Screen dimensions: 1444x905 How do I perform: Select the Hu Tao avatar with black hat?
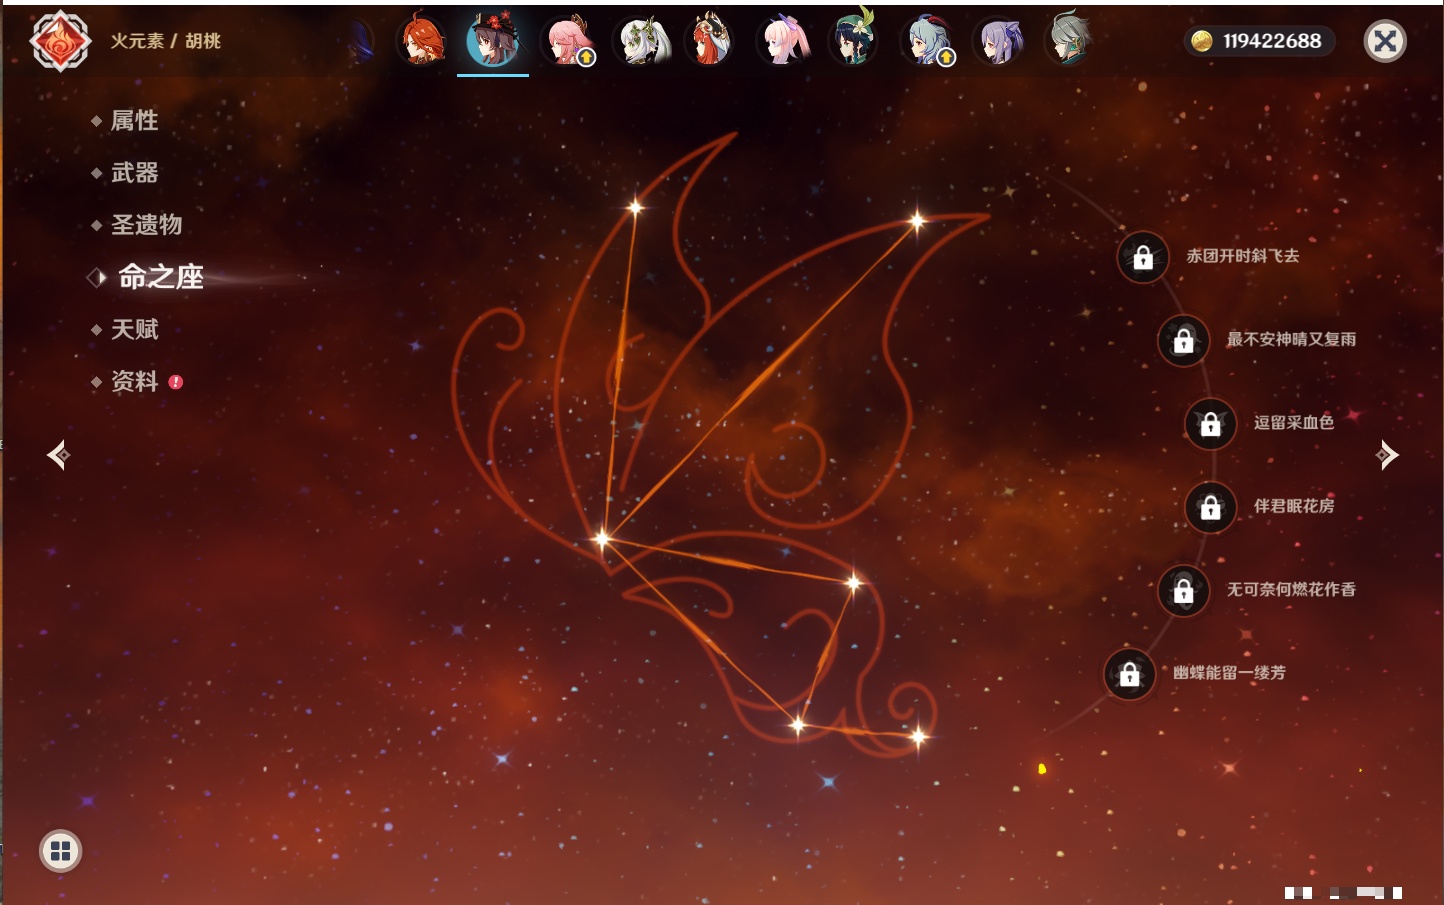pos(493,41)
